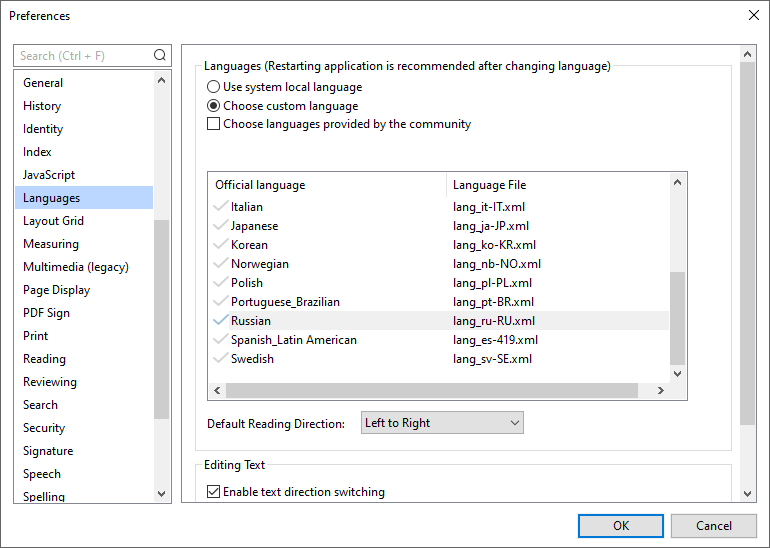Open Default Reading Direction dropdown
Screen dimensions: 770x548
[x=442, y=423]
